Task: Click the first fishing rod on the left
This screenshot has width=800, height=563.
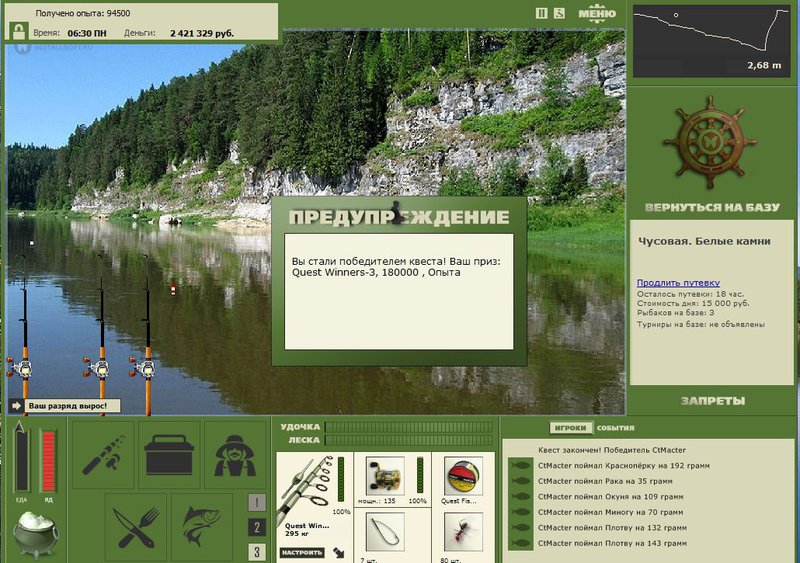Action: pyautogui.click(x=23, y=337)
